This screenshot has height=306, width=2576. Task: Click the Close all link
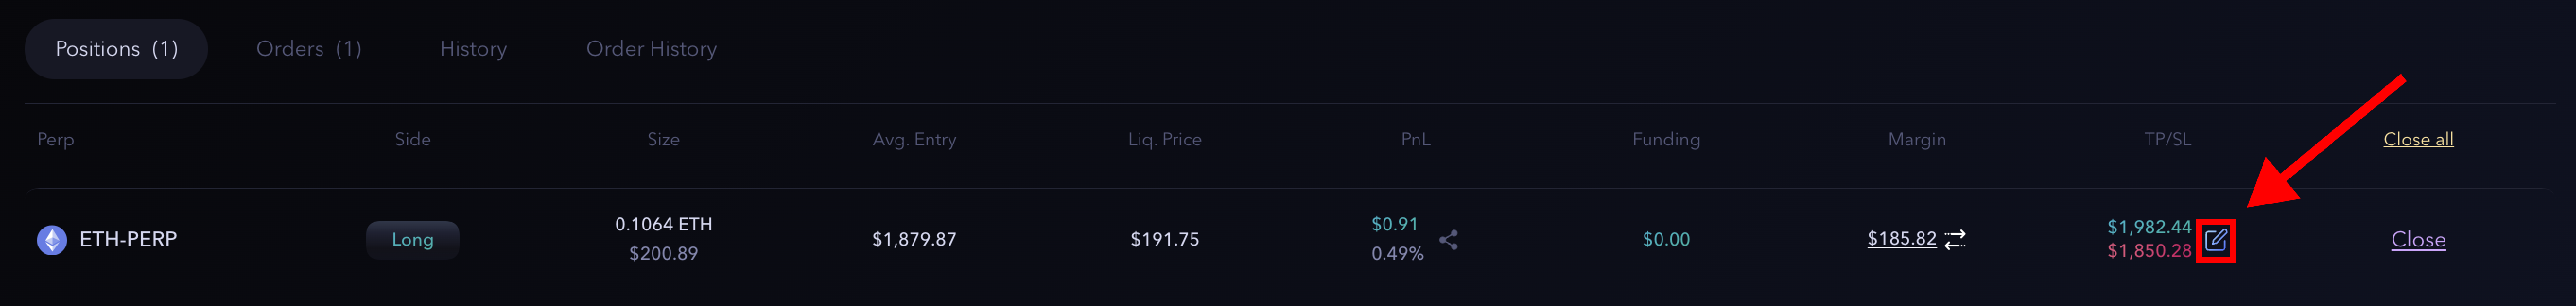click(2418, 139)
